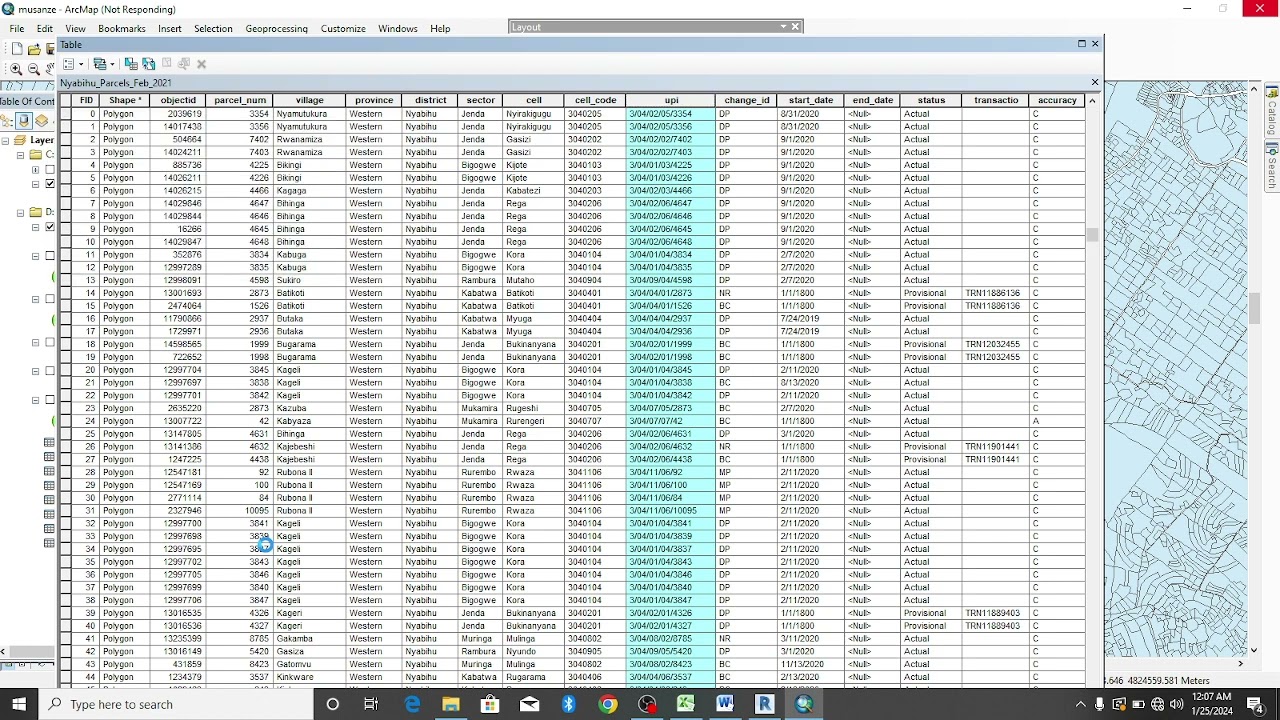Collapse the Layers group in table of contents
1280x720 pixels.
(x=5, y=140)
